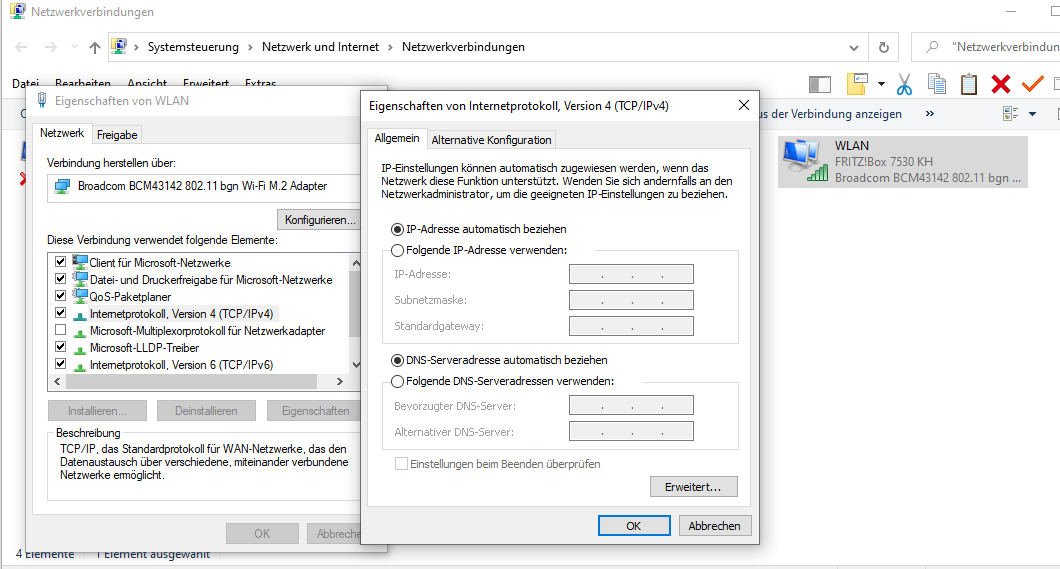
Task: Click the control panel icon in address bar
Action: (119, 47)
